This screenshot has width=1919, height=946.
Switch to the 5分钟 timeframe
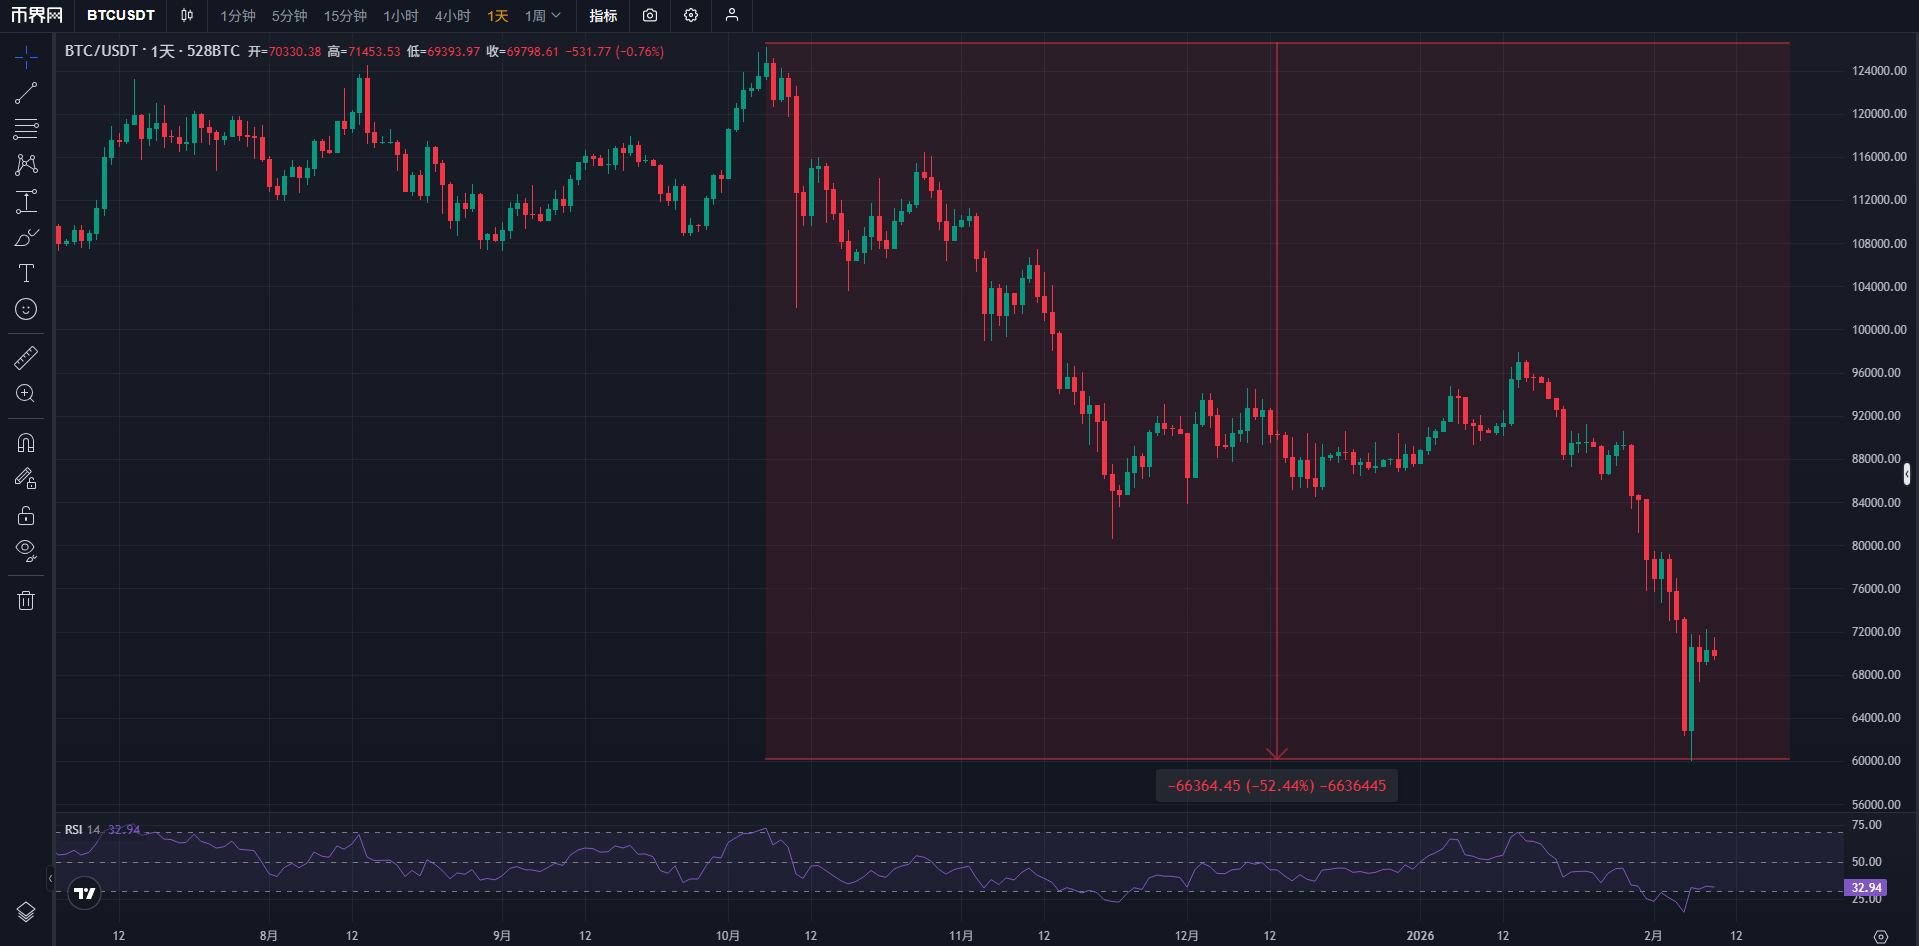tap(290, 16)
